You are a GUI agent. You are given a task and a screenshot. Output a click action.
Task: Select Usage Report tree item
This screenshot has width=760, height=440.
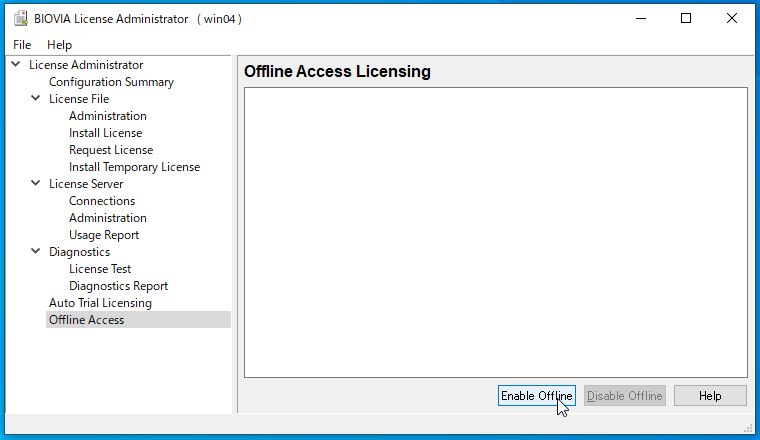point(104,235)
